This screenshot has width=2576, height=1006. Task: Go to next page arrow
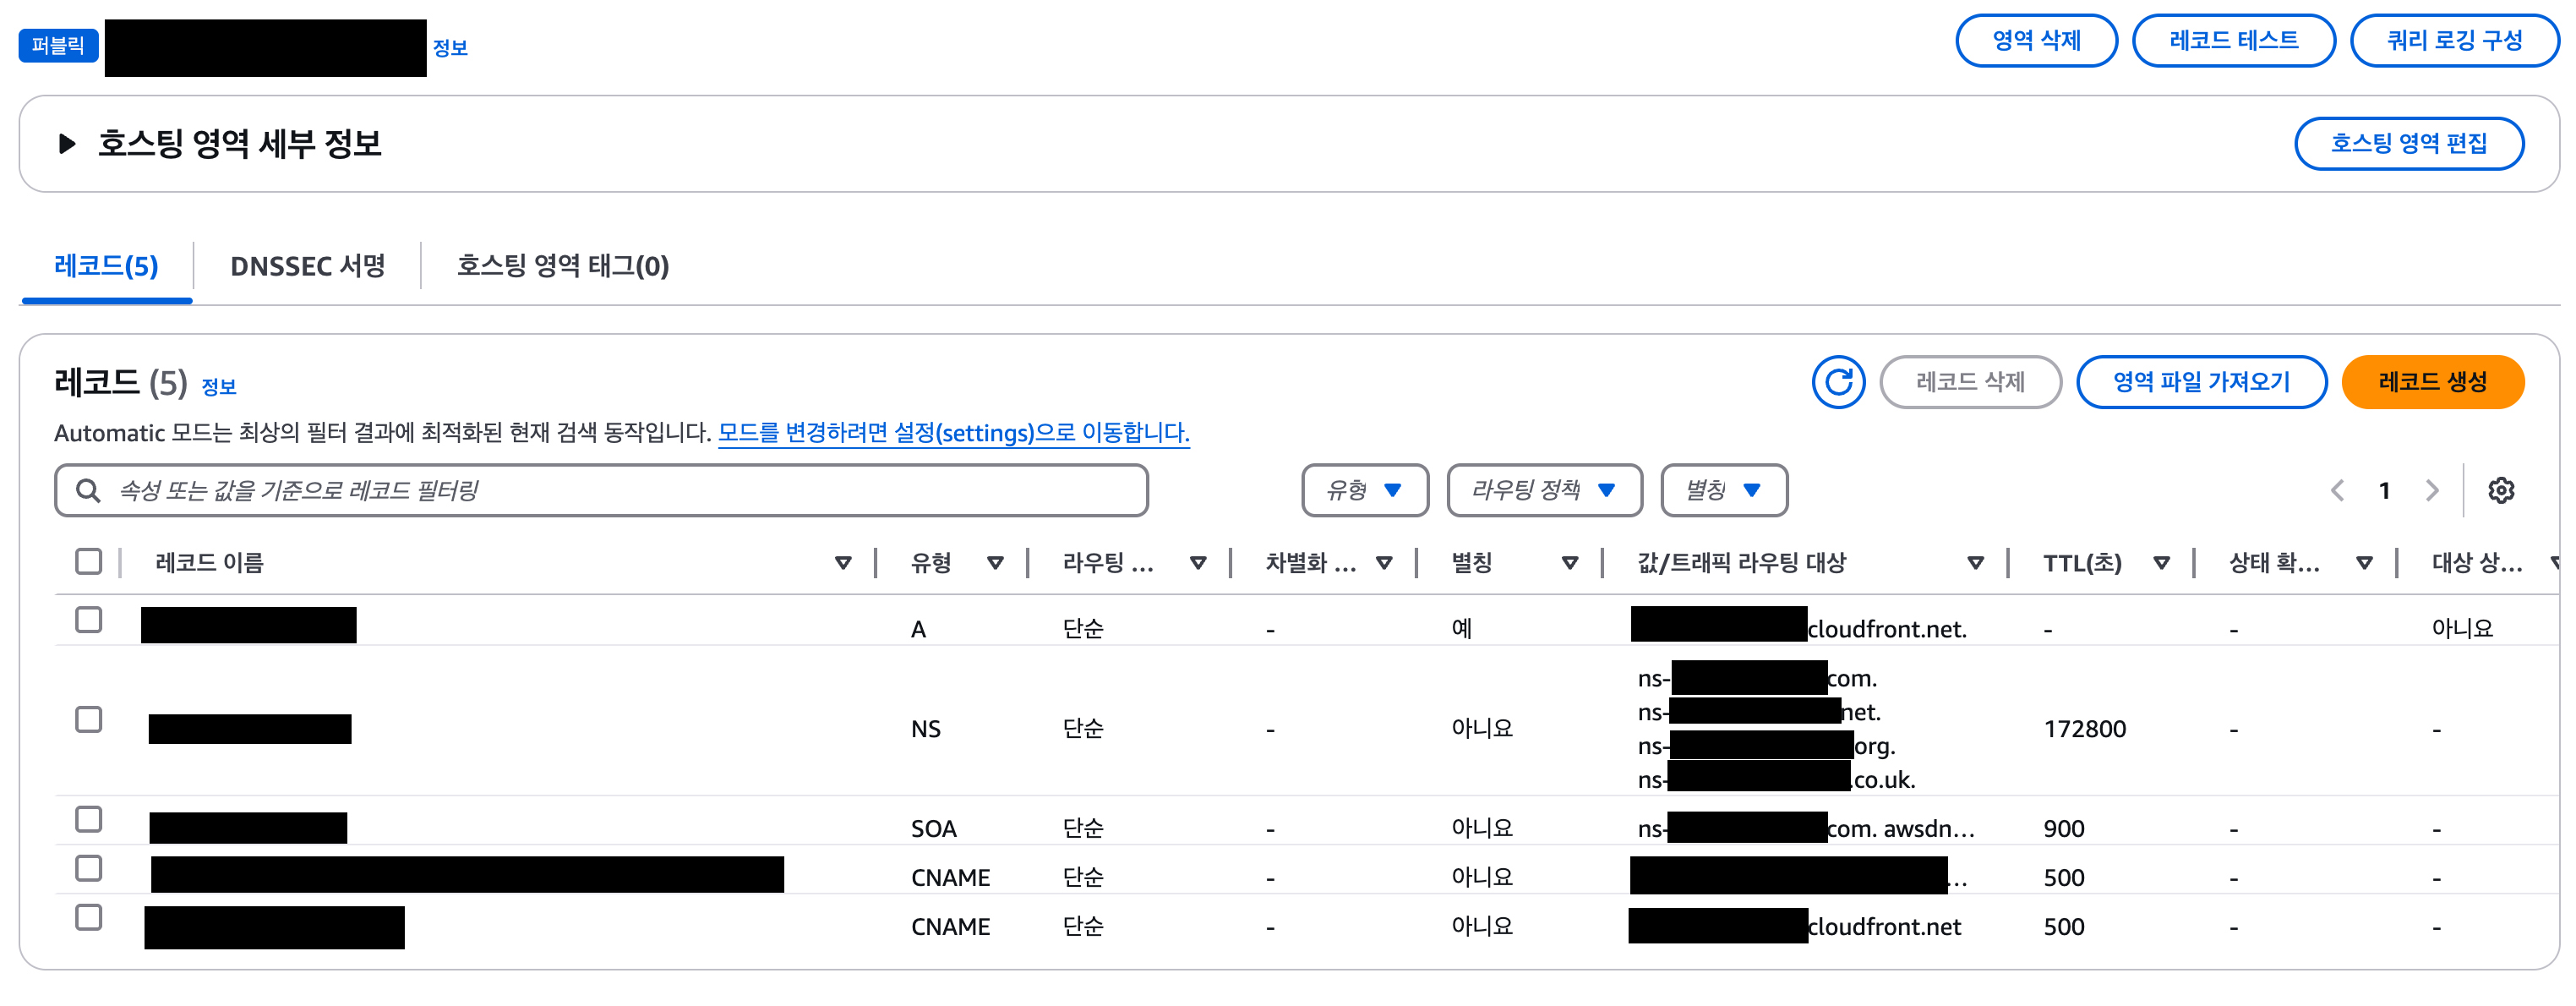2432,490
